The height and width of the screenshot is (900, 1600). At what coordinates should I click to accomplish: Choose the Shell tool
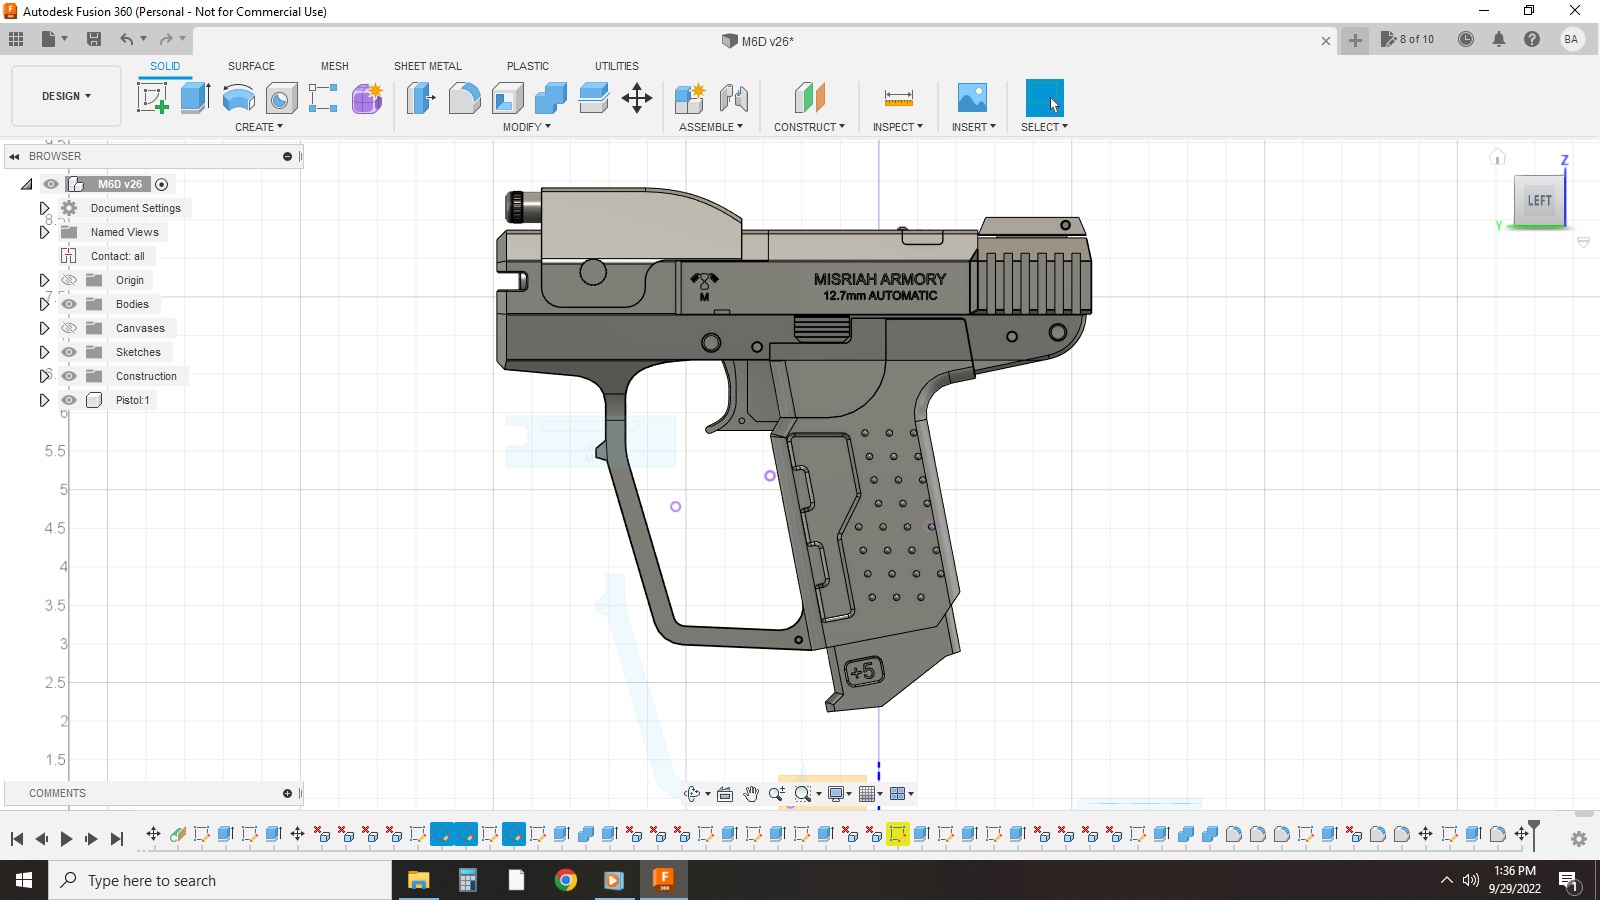508,98
